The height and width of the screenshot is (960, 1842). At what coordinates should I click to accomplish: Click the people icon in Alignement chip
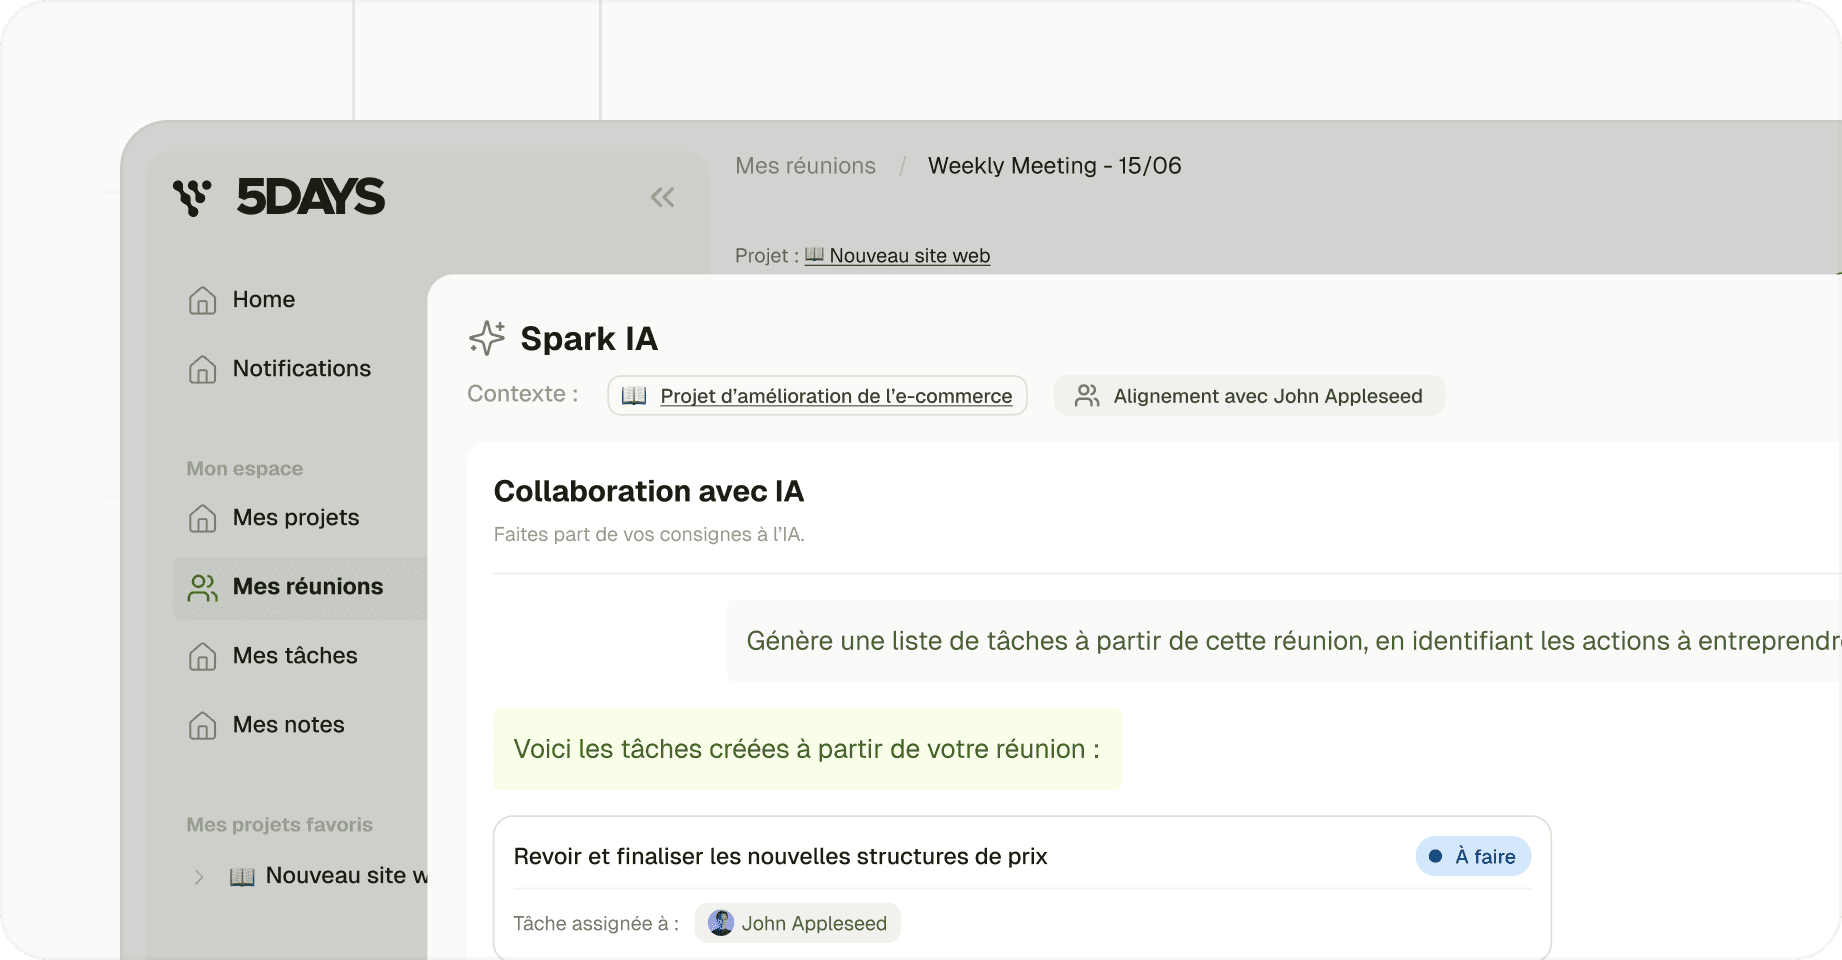tap(1087, 396)
